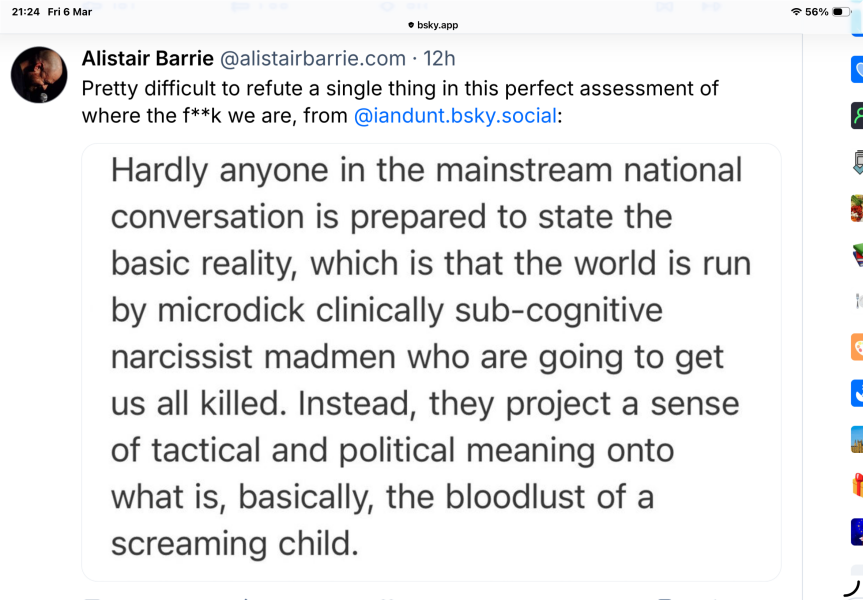
Task: Open the orange app icon in the side strip
Action: pyautogui.click(x=856, y=346)
